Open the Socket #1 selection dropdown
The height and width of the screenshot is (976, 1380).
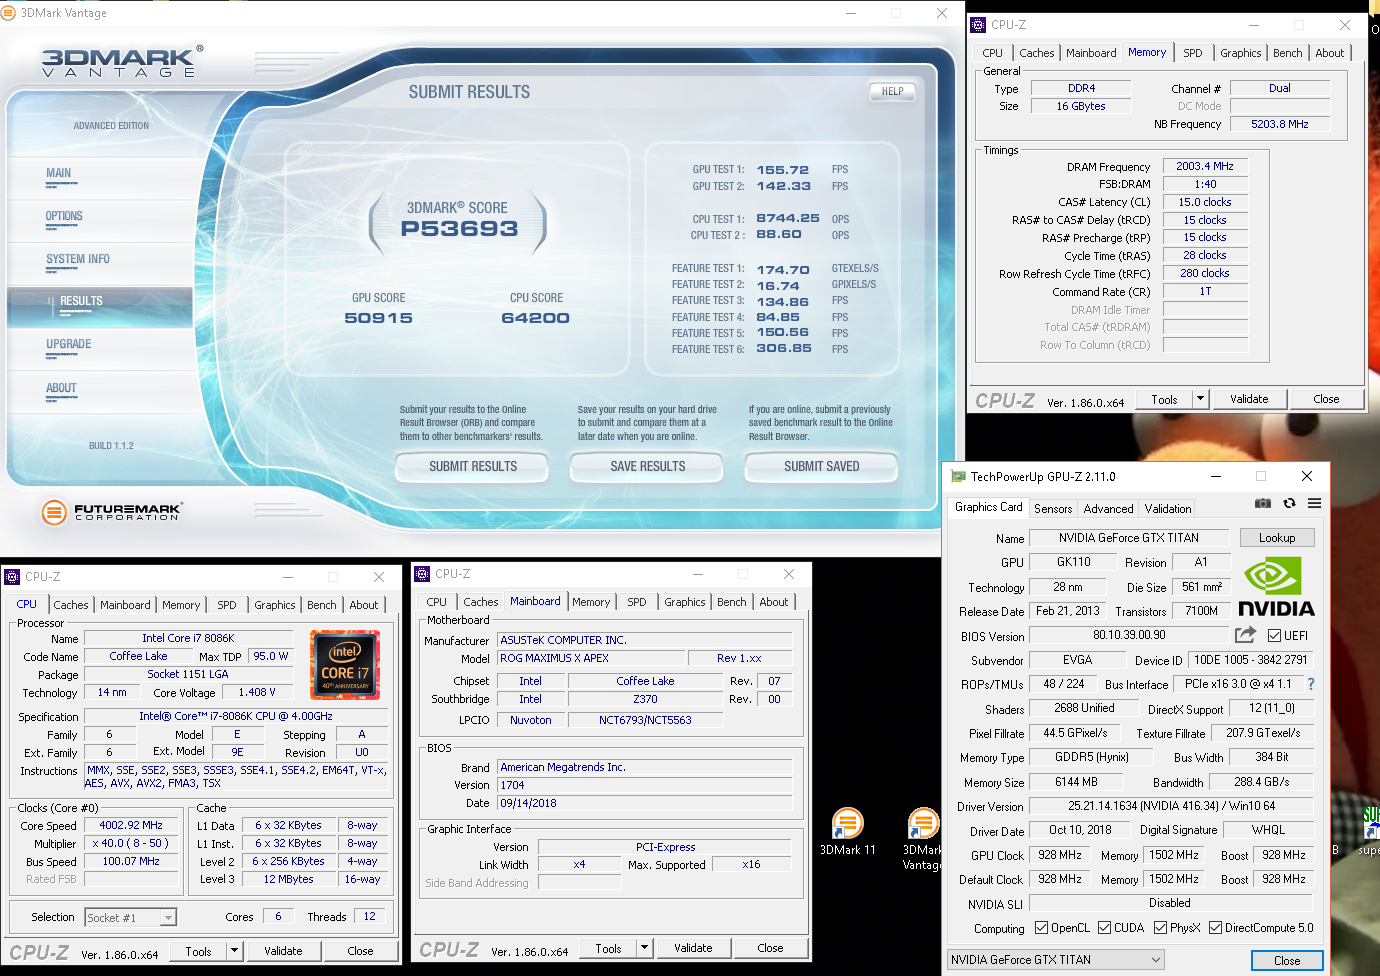click(x=130, y=917)
